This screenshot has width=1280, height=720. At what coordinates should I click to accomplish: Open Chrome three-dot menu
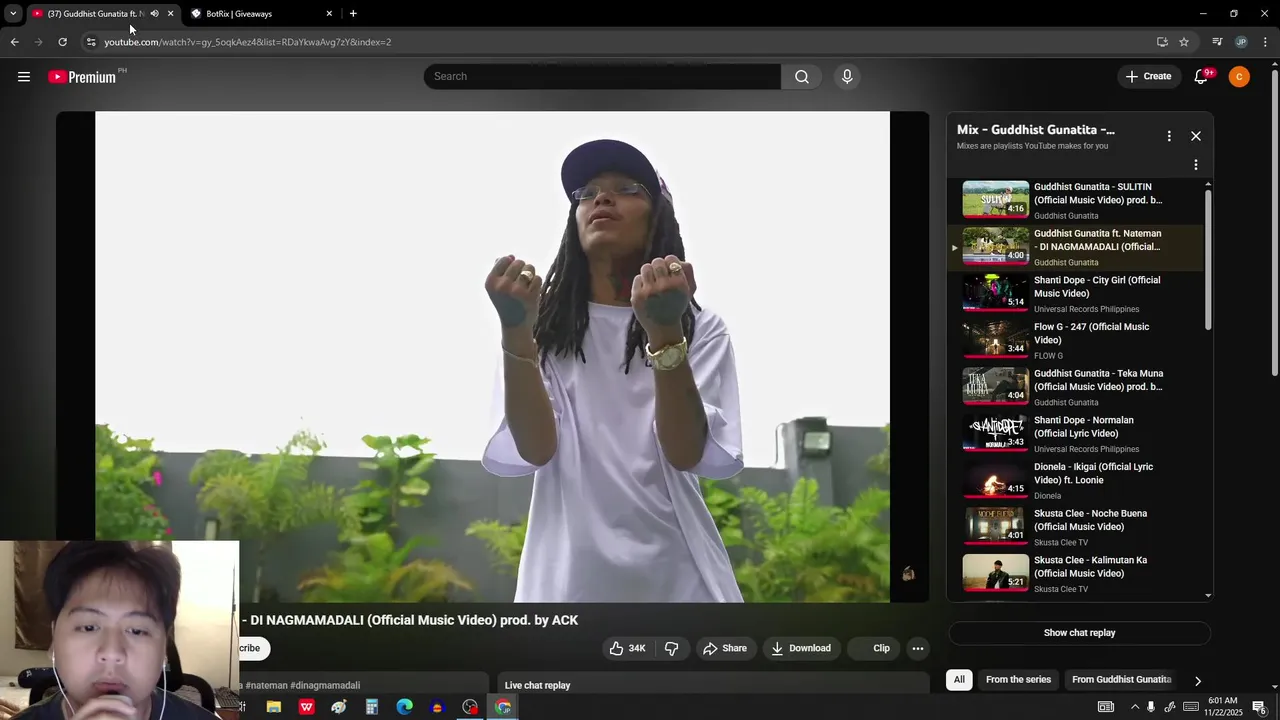[x=1265, y=42]
